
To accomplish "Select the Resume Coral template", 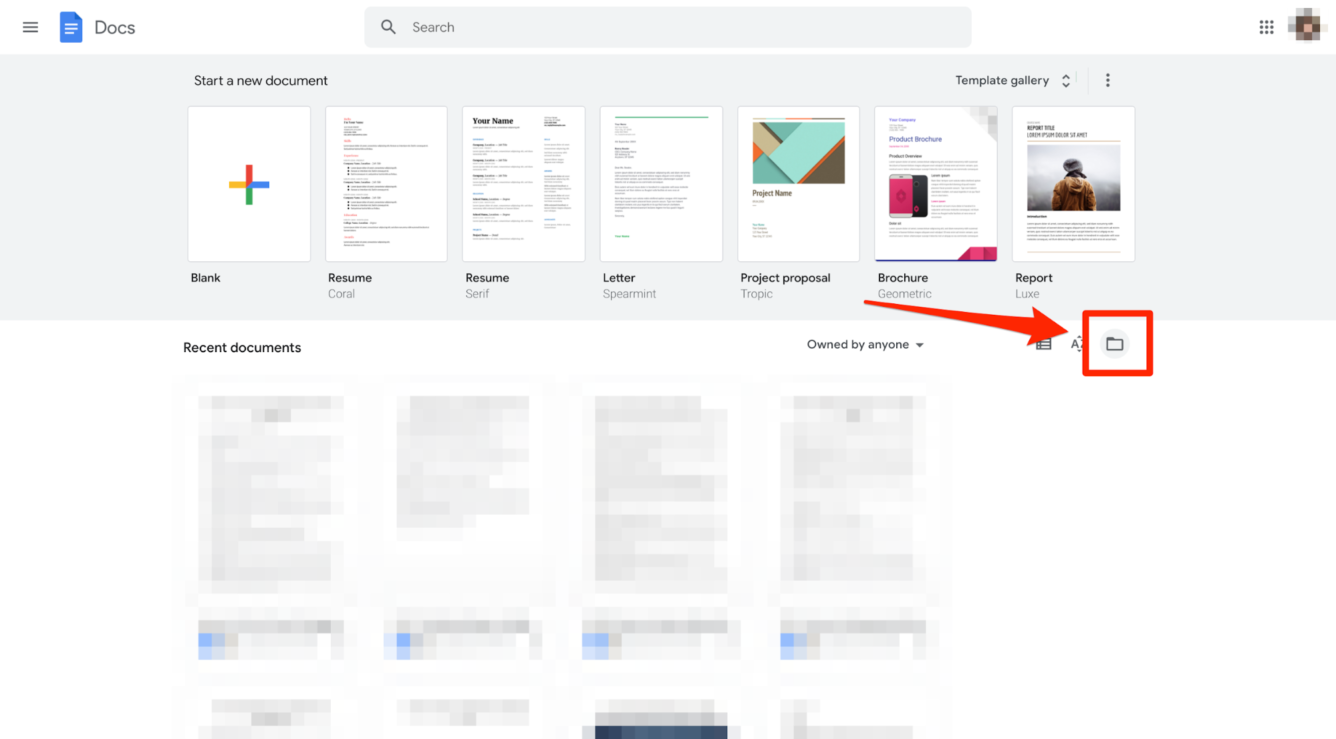I will coord(386,184).
